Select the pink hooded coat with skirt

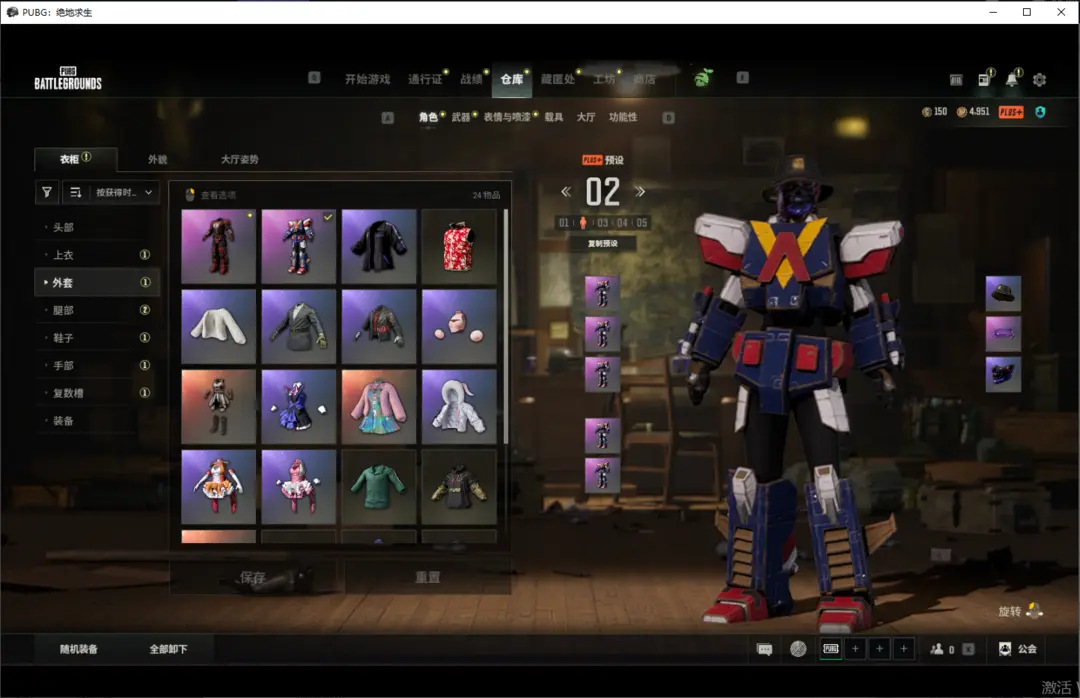coord(379,407)
